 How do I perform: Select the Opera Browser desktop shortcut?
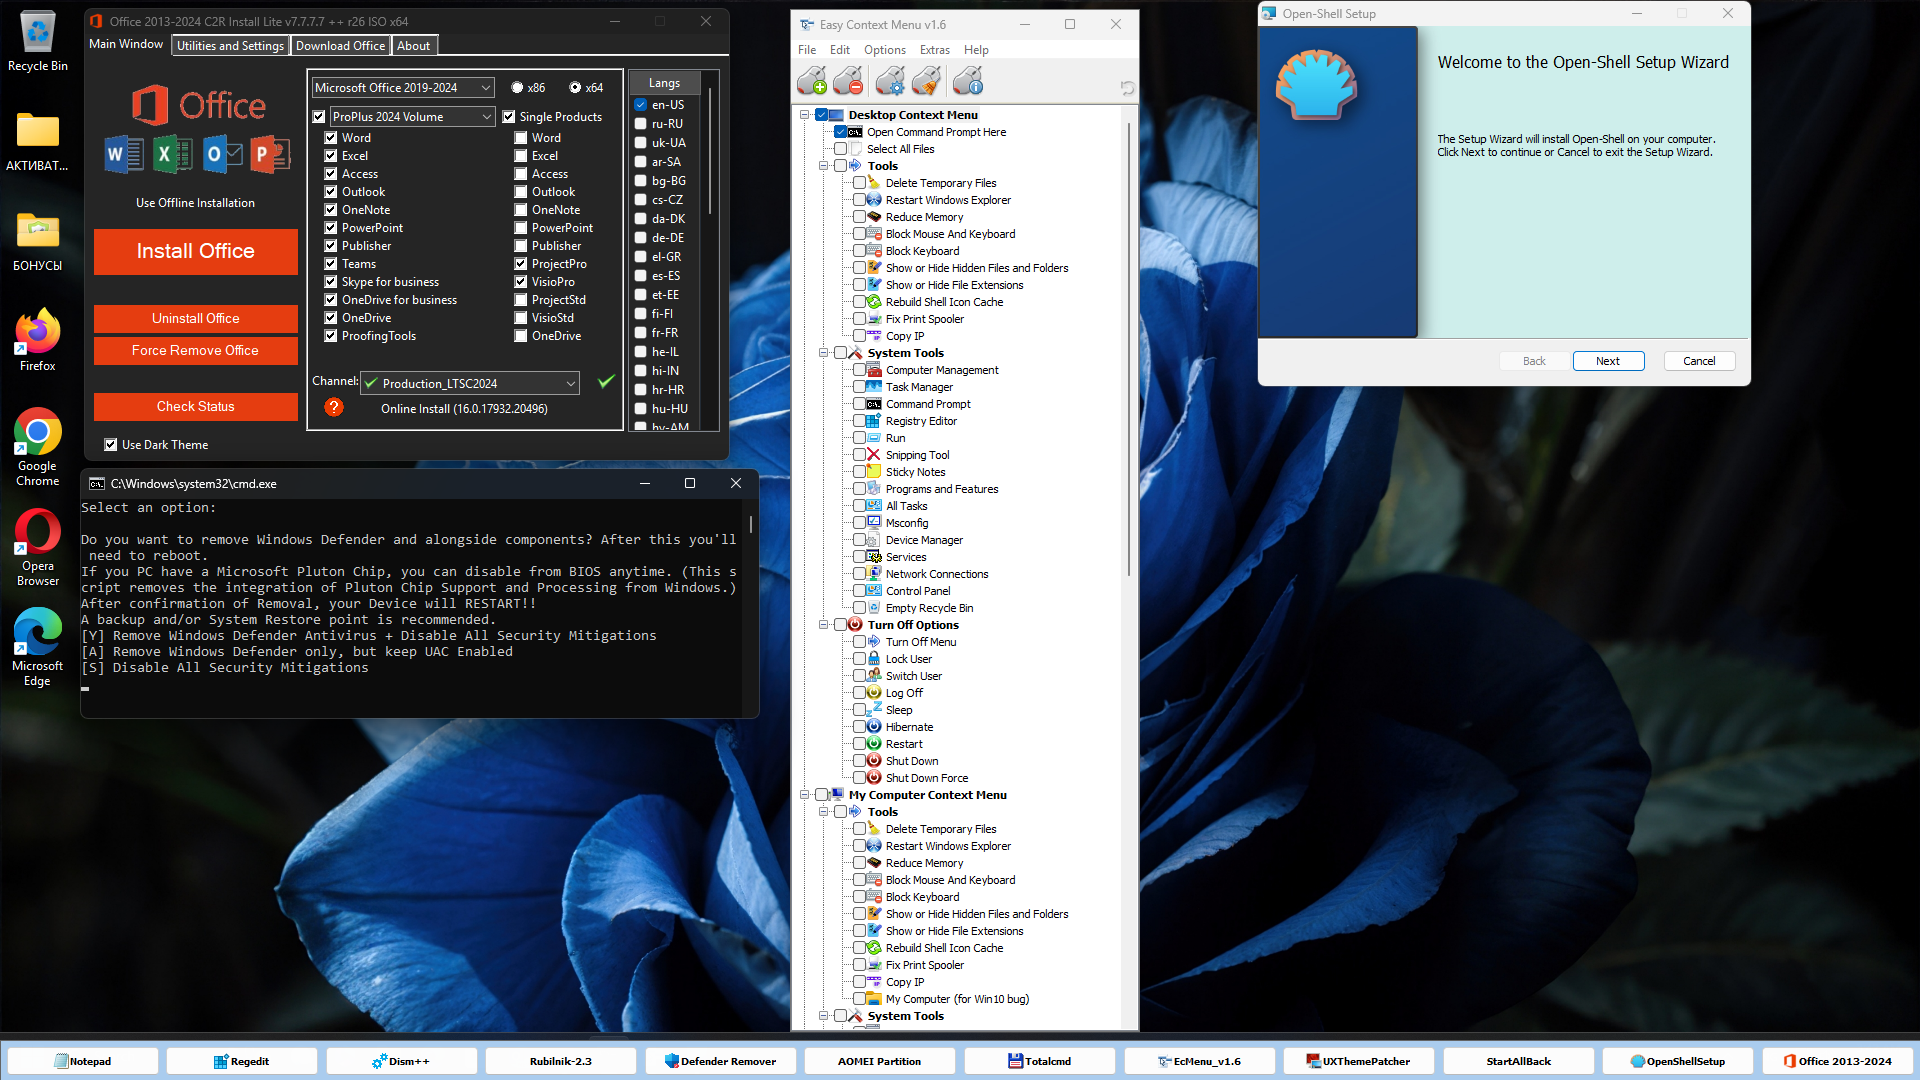38,547
